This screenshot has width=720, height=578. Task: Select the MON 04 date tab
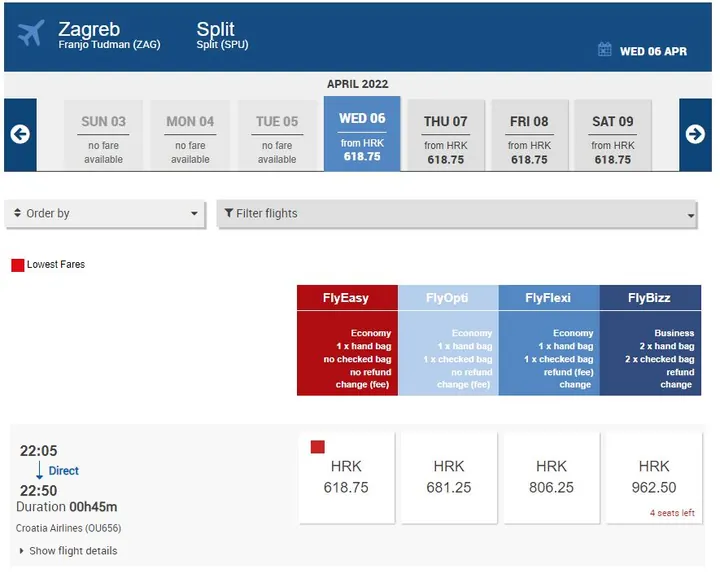(190, 135)
